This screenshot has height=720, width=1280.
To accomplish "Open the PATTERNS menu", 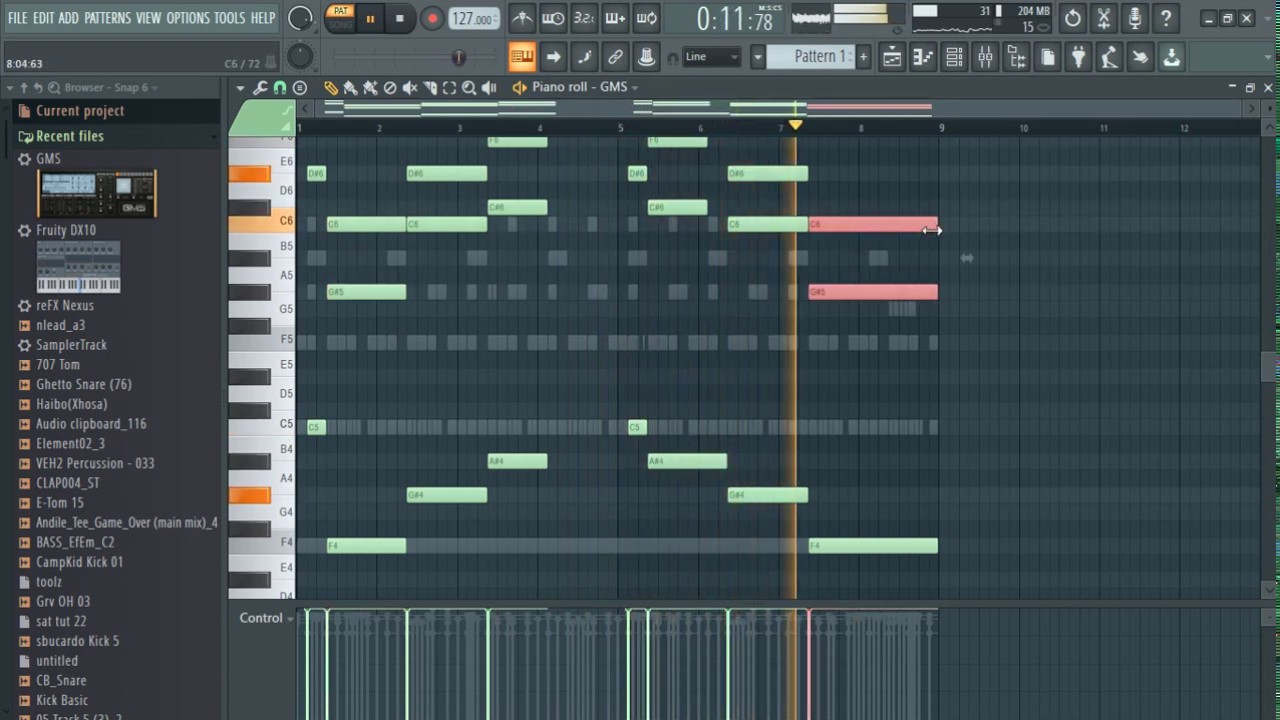I will tap(107, 18).
